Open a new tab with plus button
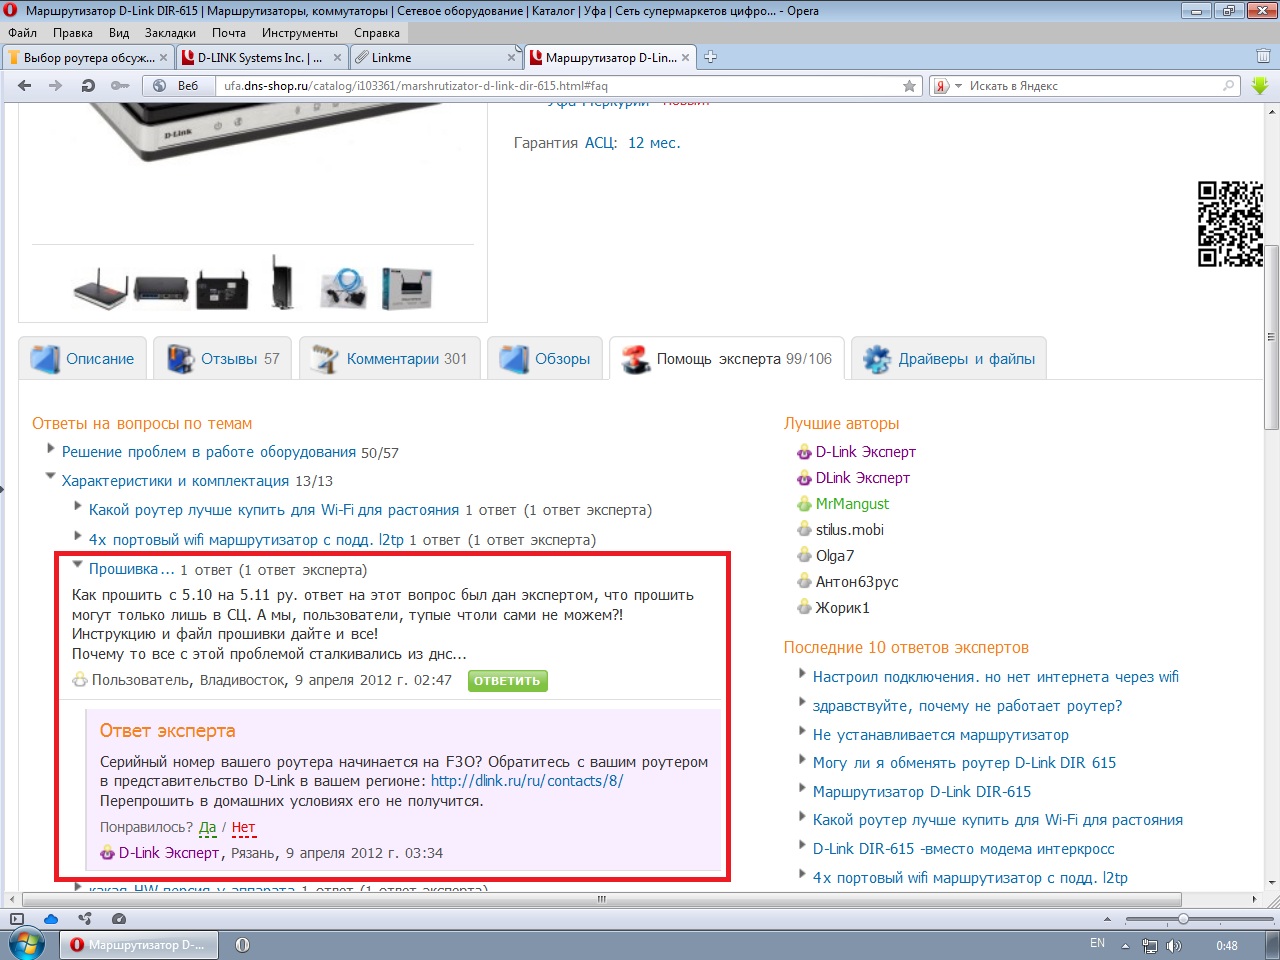The image size is (1280, 960). (x=710, y=57)
